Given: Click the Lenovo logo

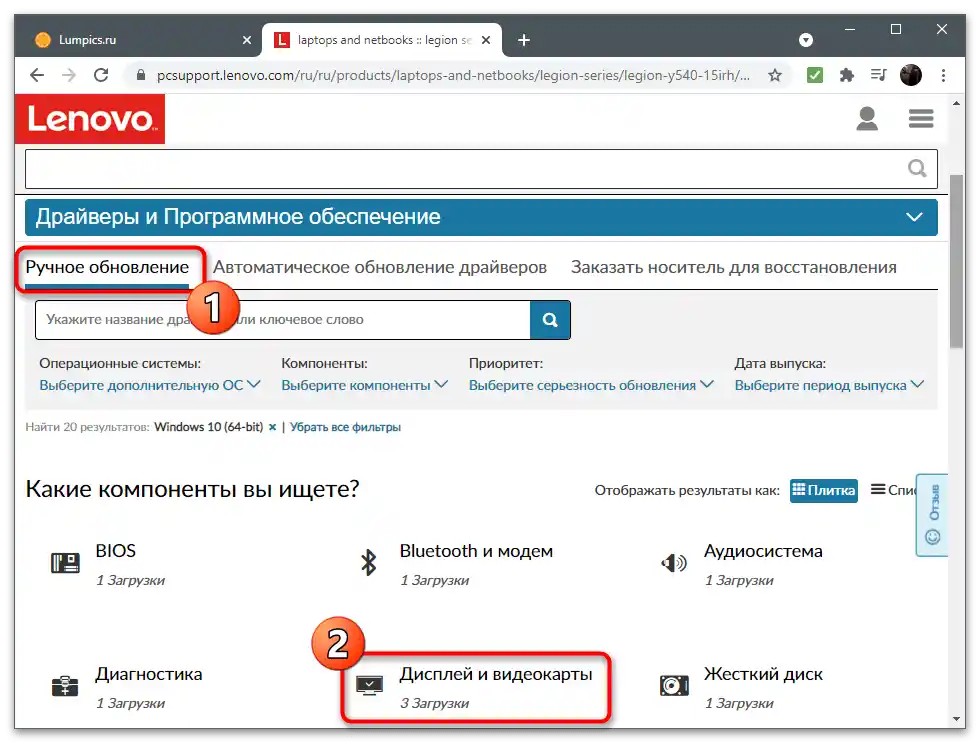Looking at the screenshot, I should pos(90,119).
